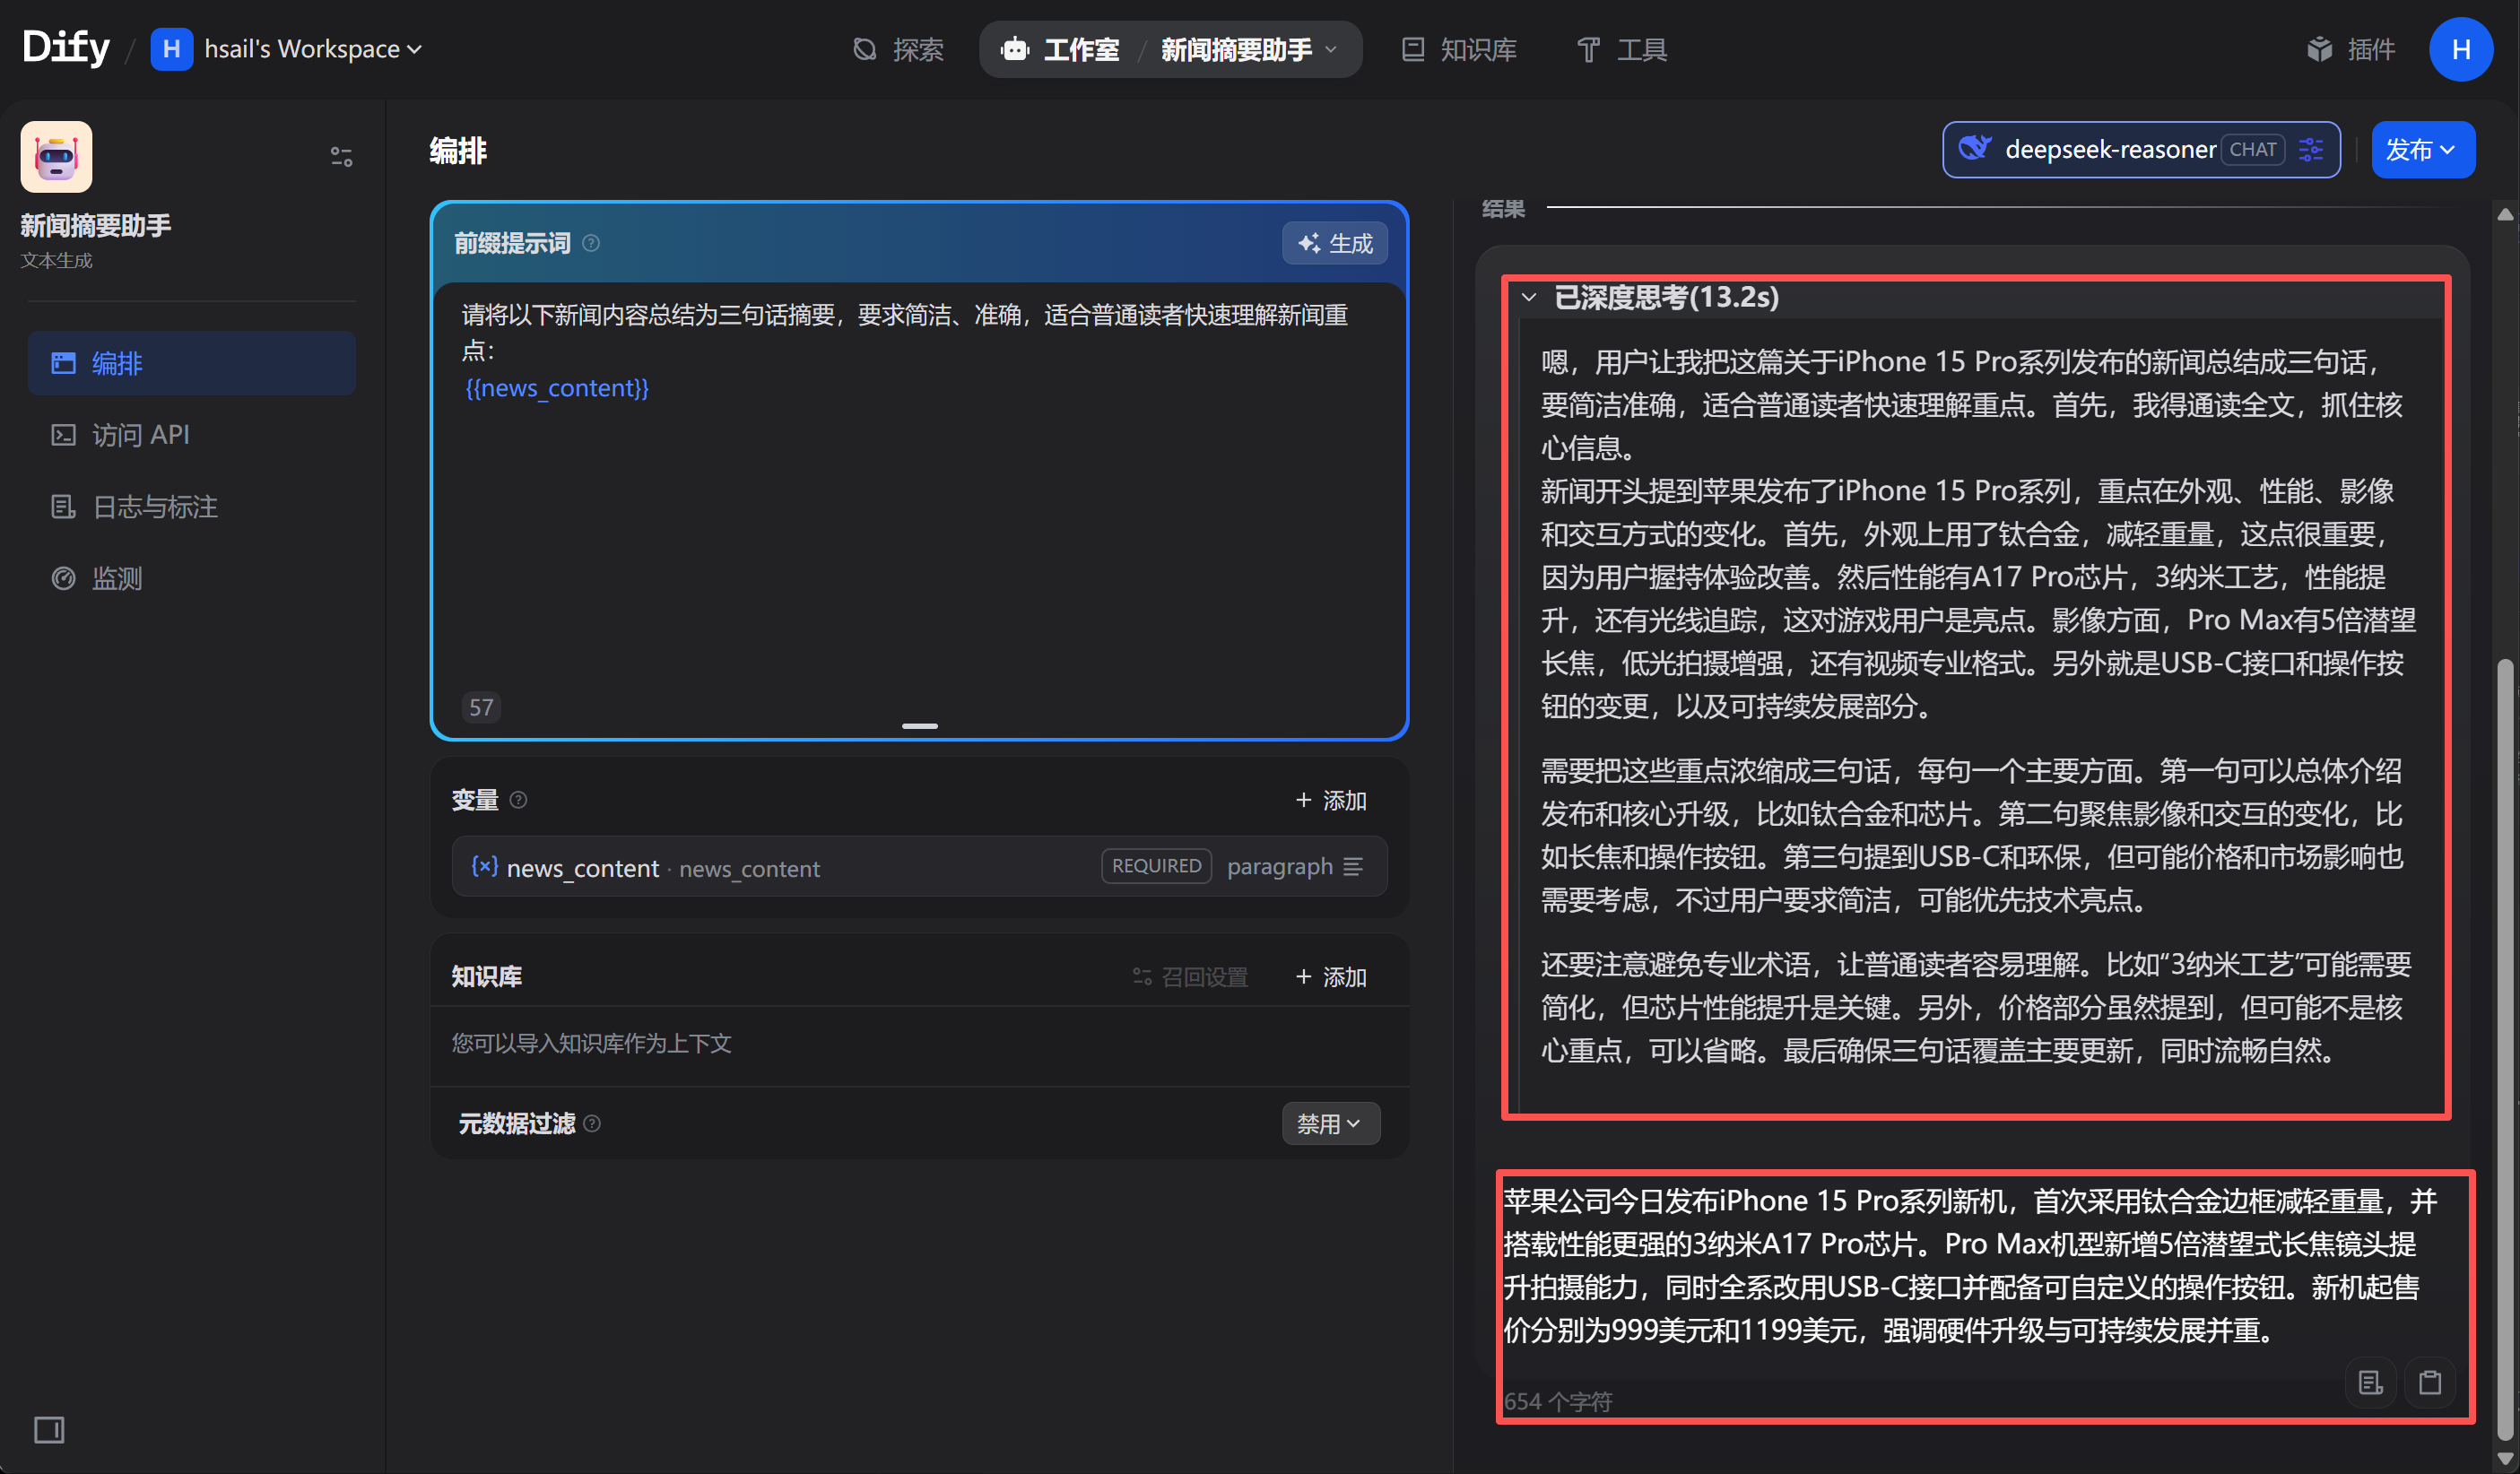Click the blue H workspace avatar

pyautogui.click(x=171, y=49)
